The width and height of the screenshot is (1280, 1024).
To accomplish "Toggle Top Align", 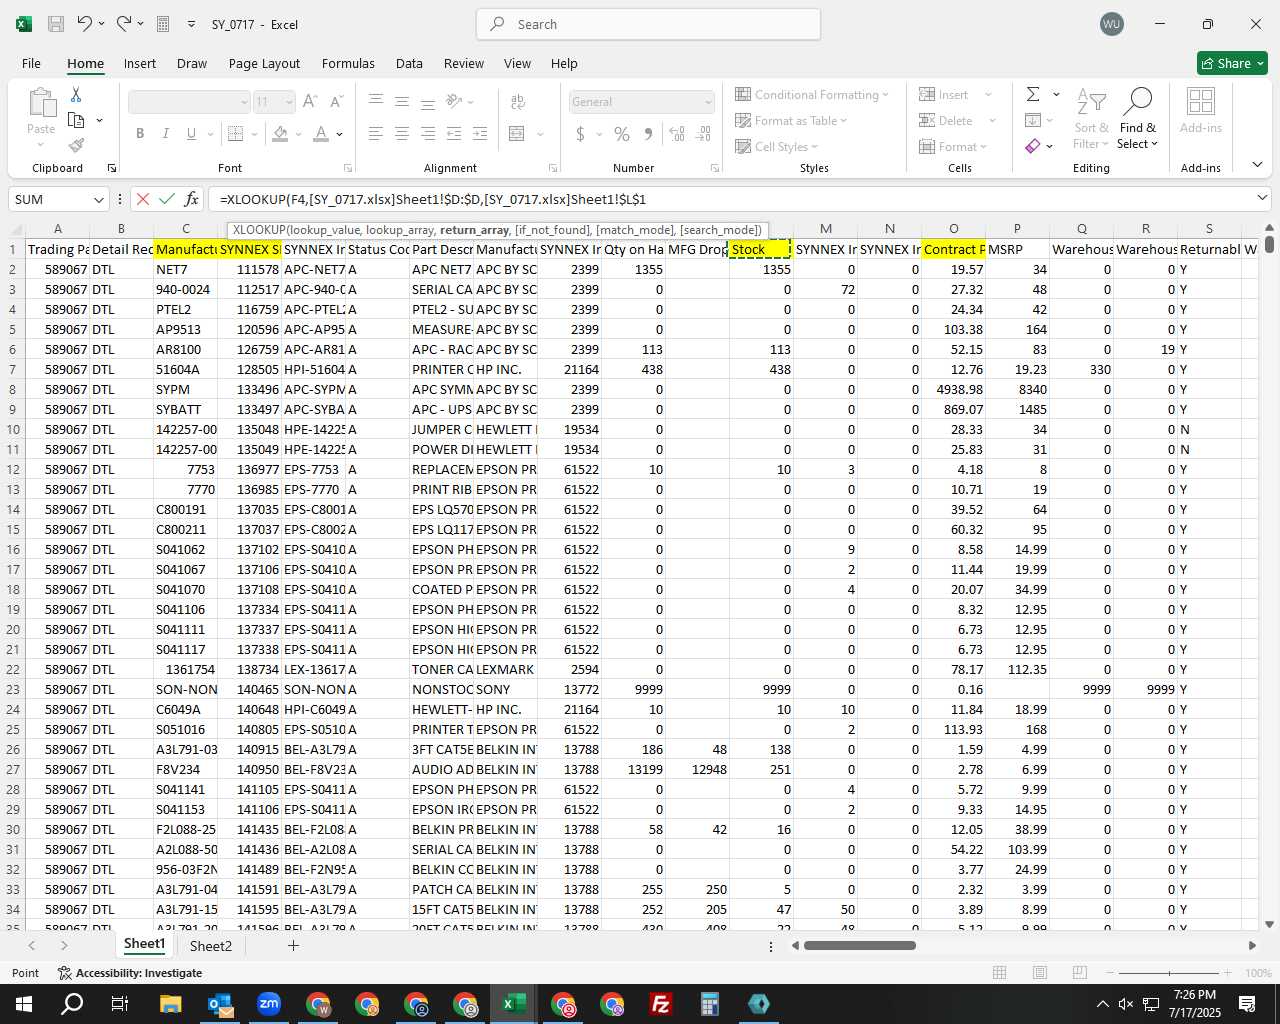I will tap(375, 101).
